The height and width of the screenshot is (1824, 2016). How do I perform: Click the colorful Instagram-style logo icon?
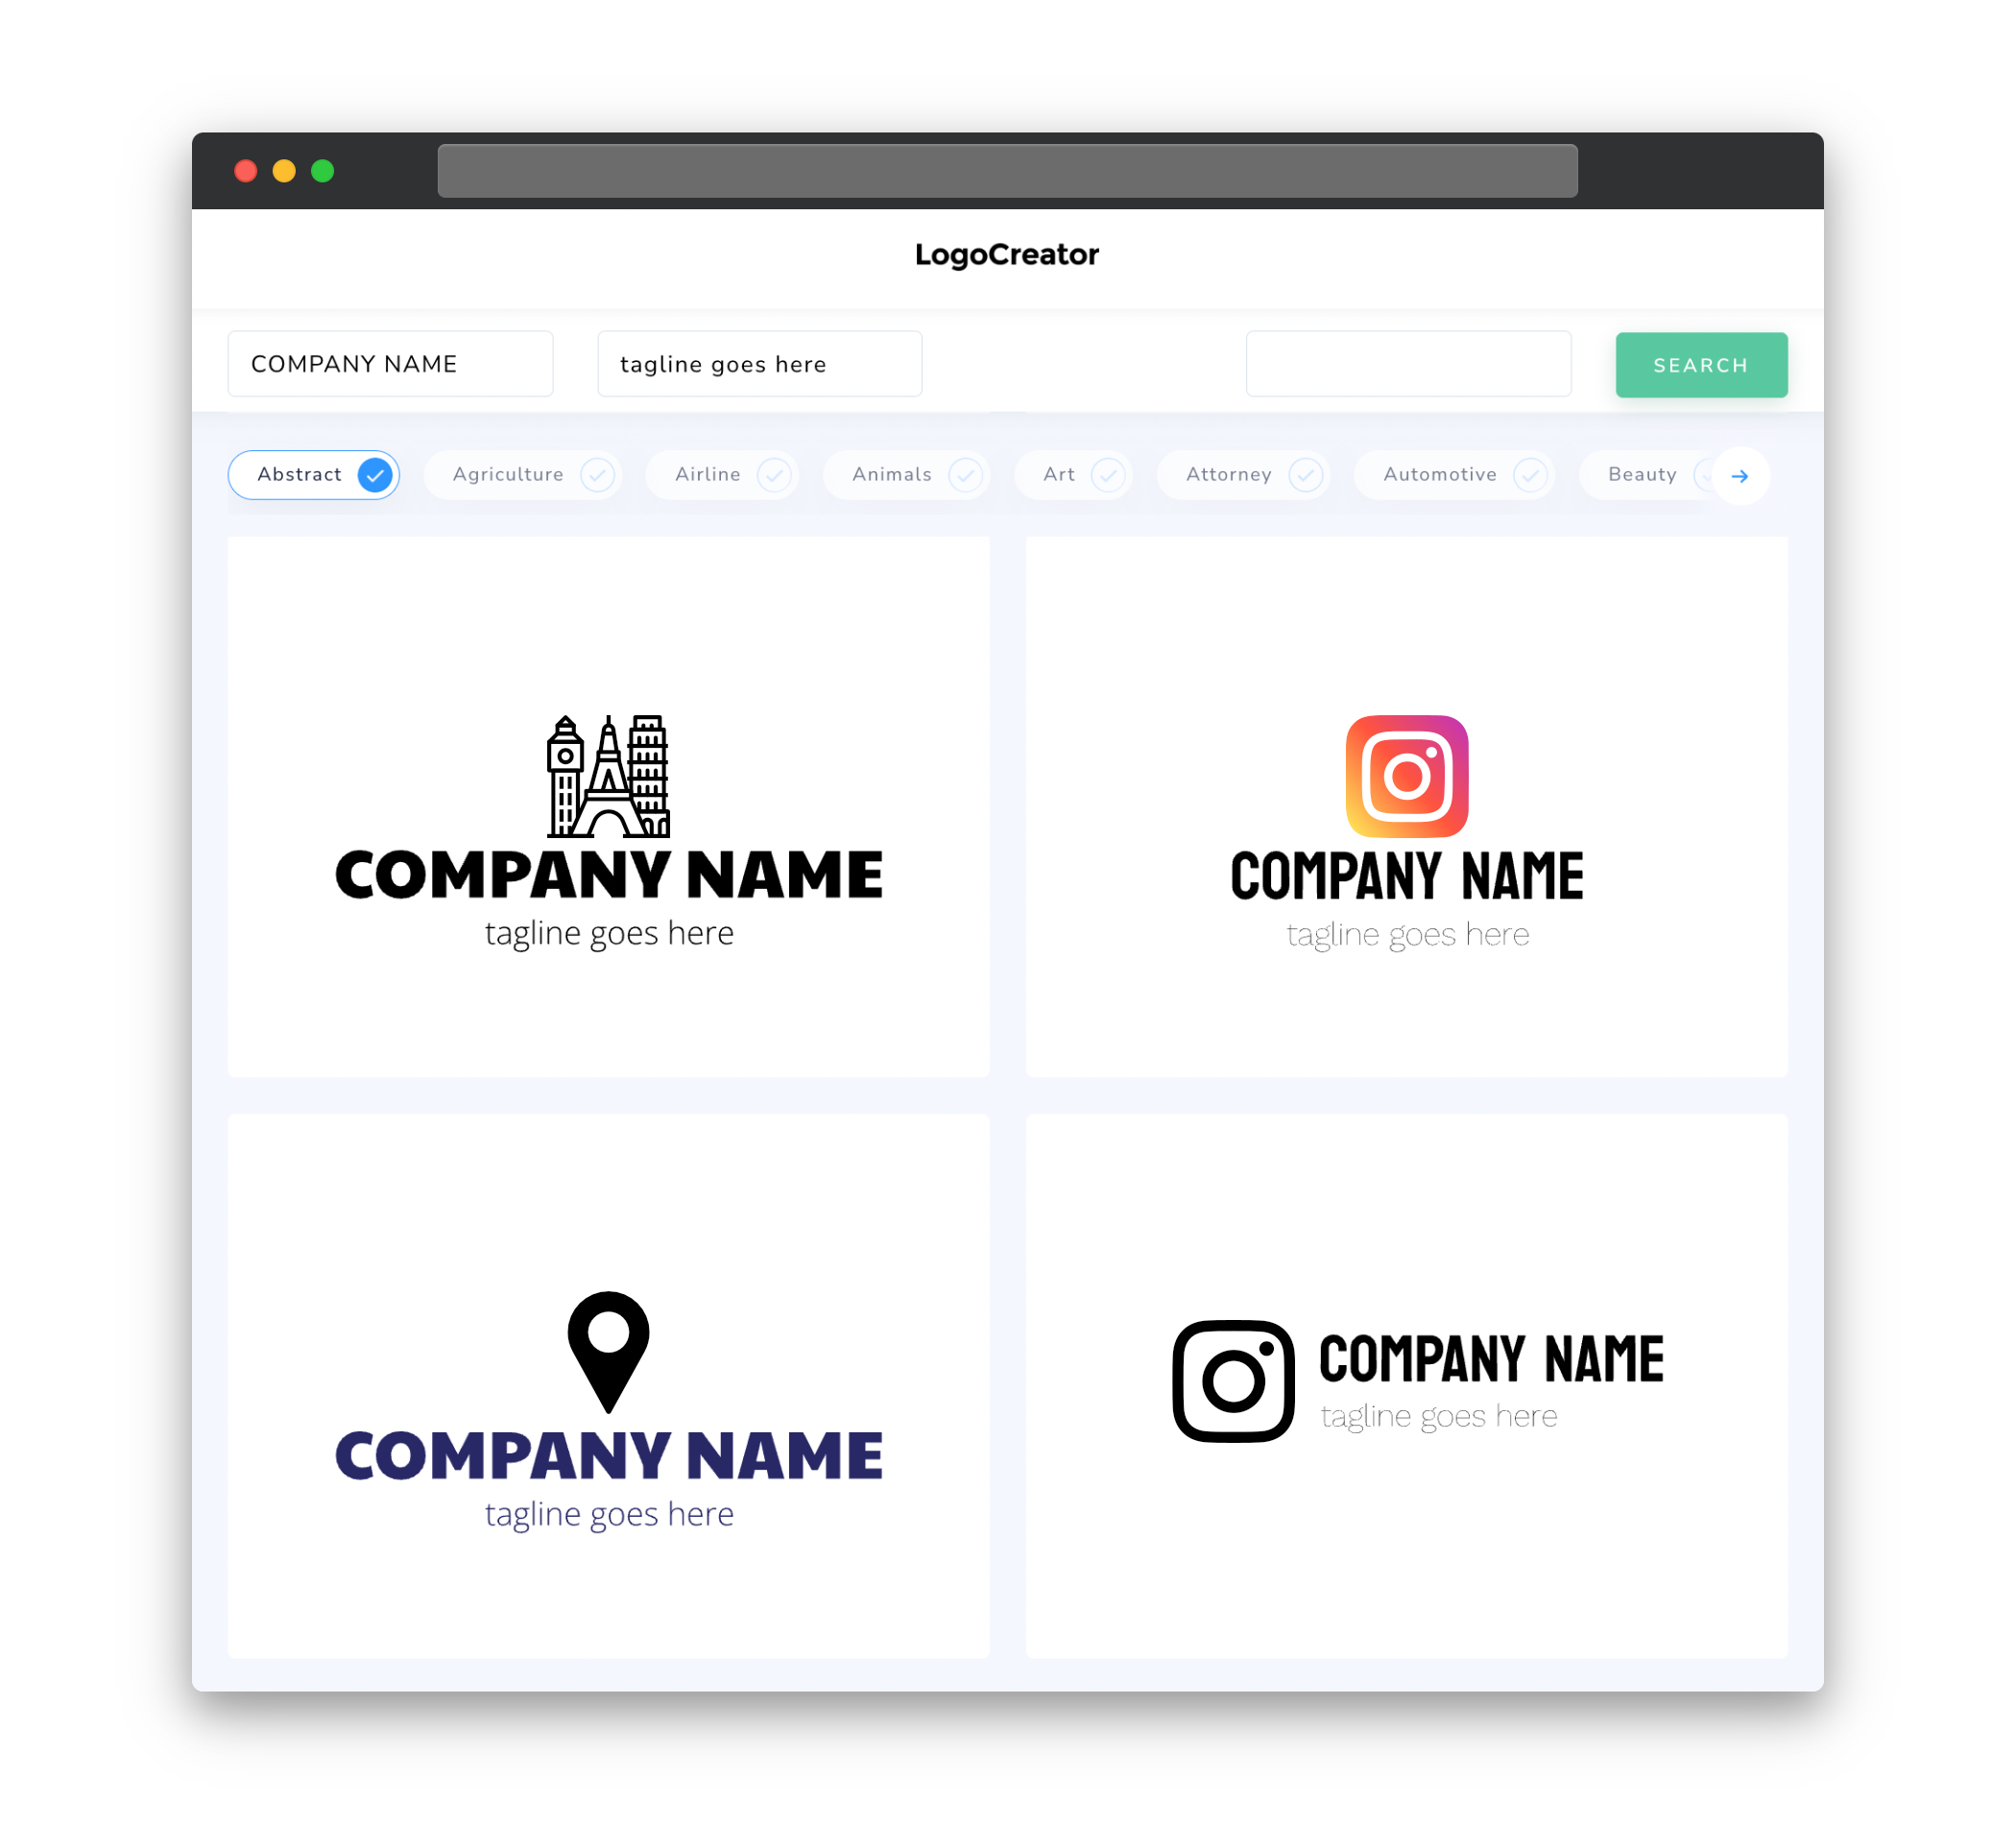pyautogui.click(x=1406, y=776)
